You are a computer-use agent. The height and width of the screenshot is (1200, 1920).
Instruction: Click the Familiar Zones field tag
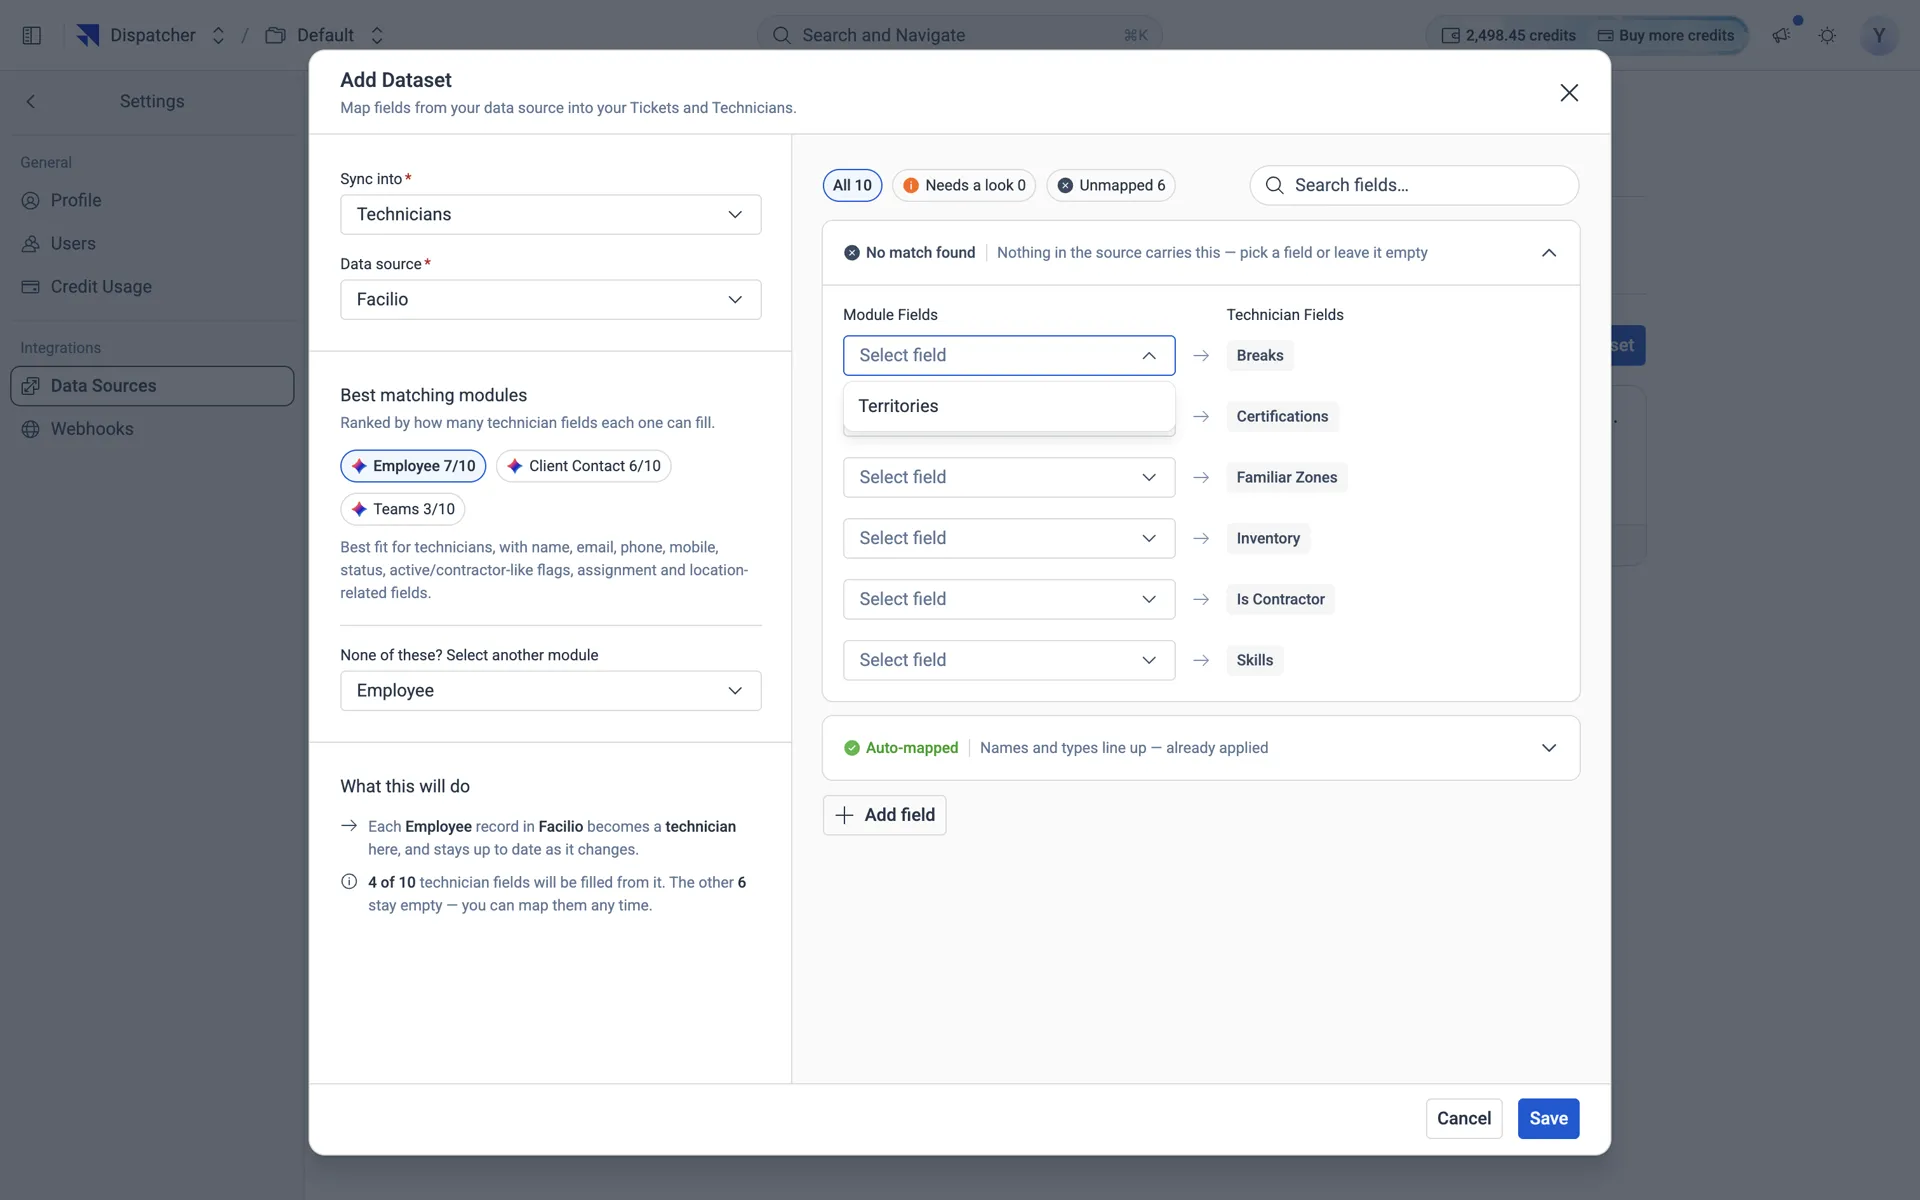click(x=1286, y=477)
